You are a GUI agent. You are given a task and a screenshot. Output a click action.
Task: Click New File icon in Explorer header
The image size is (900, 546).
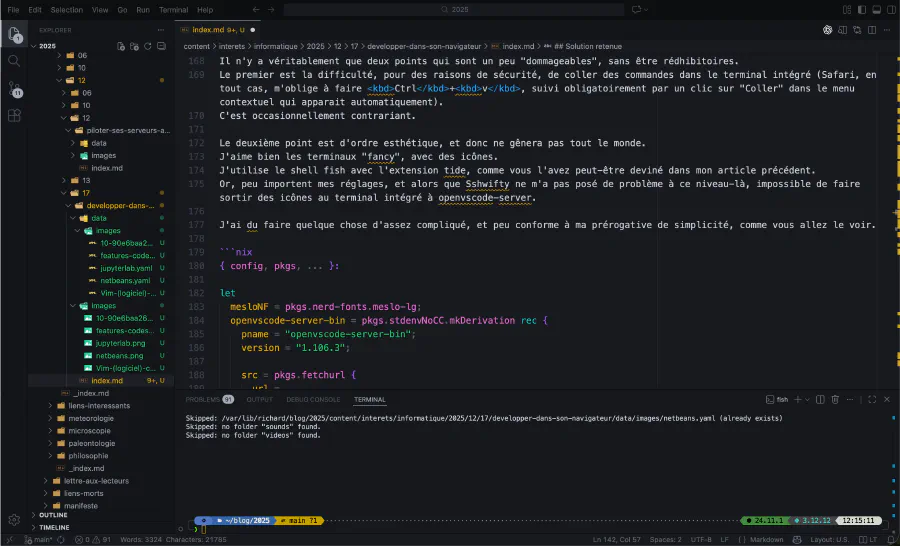121,46
